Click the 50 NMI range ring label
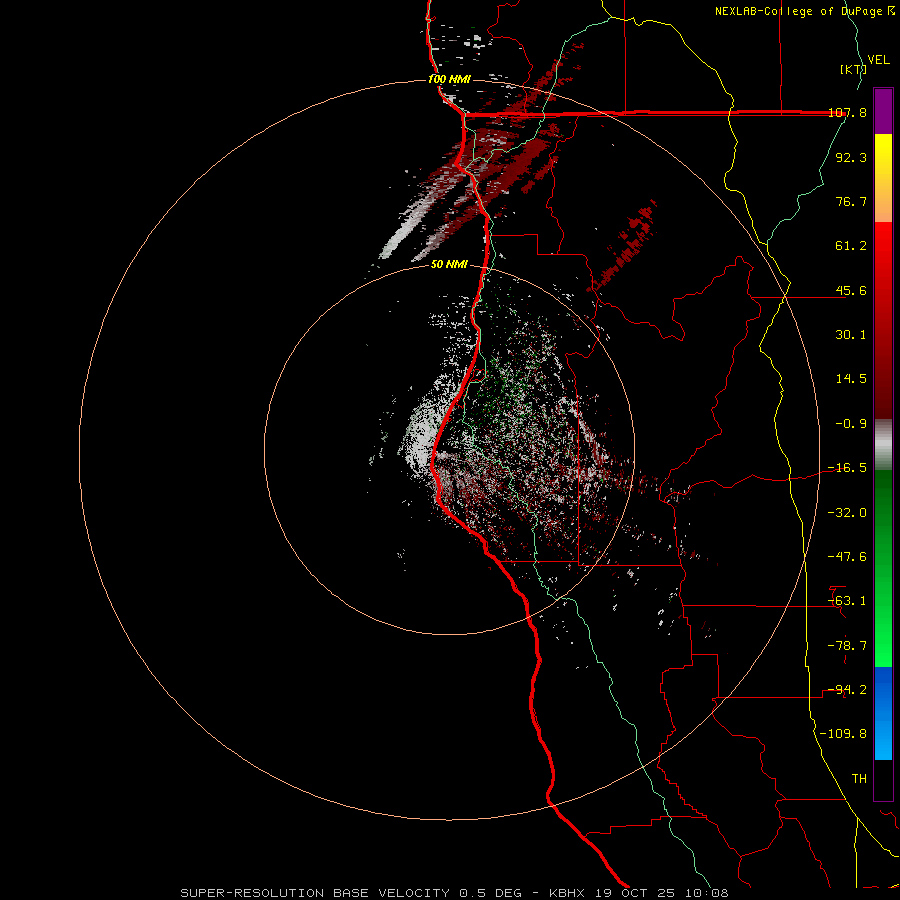Image resolution: width=900 pixels, height=900 pixels. tap(449, 265)
